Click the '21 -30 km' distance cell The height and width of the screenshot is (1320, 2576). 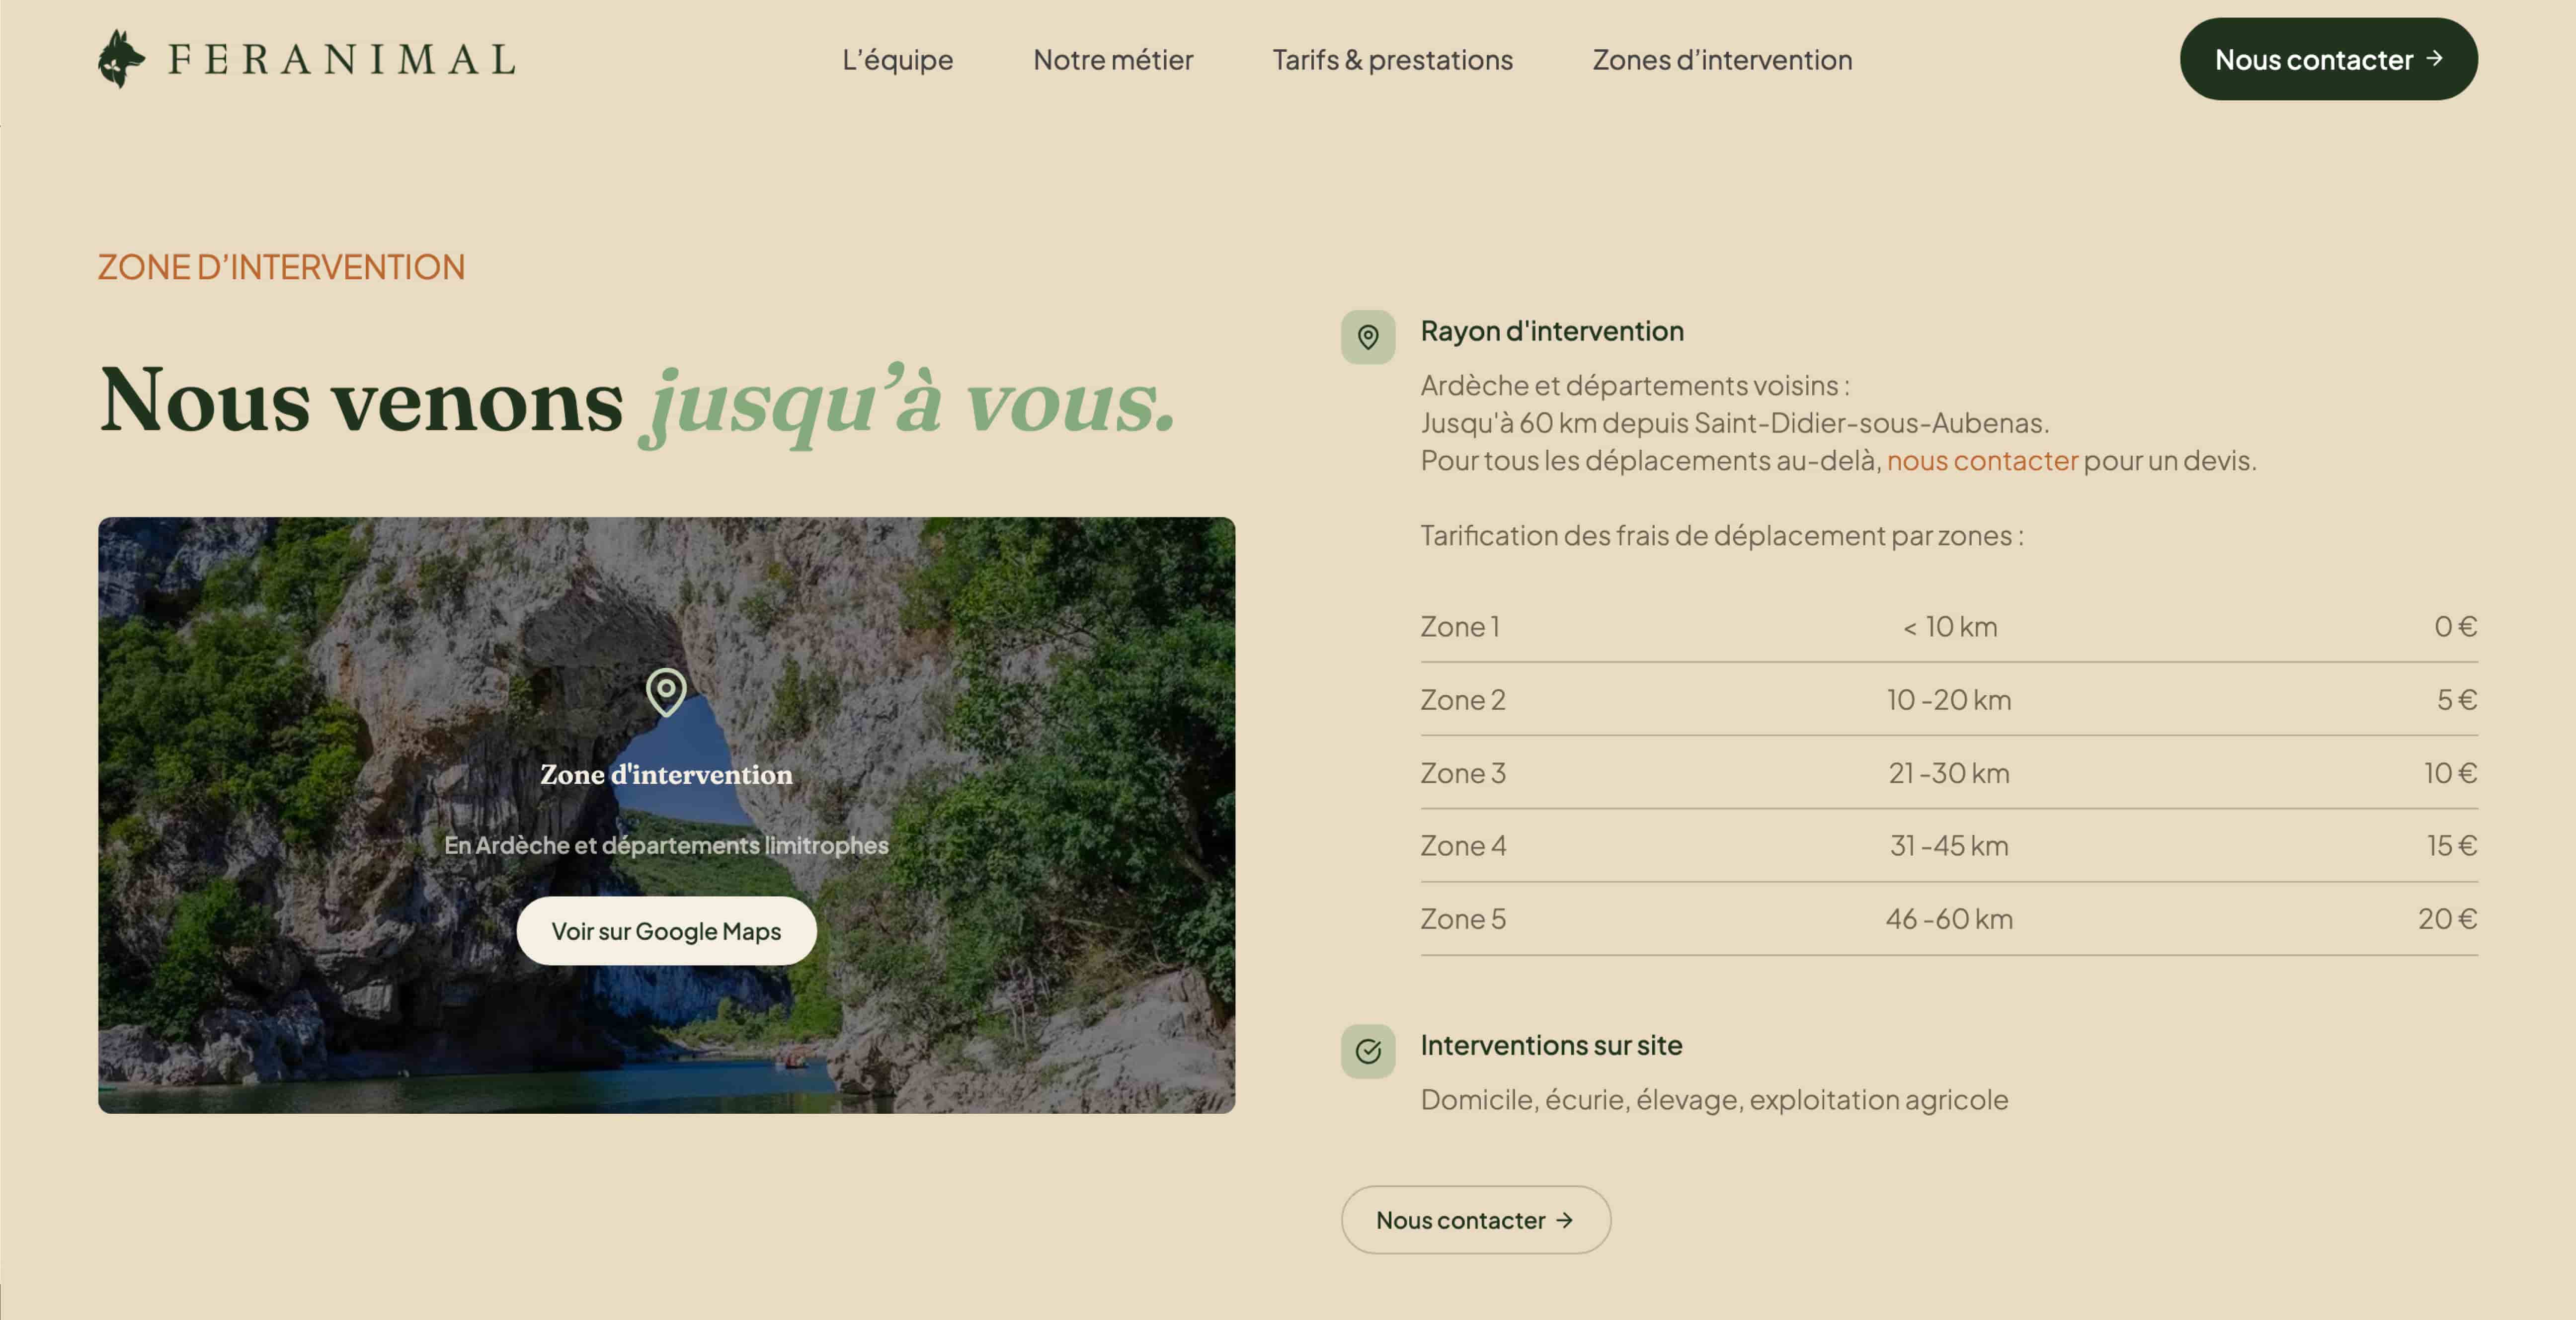tap(1949, 773)
